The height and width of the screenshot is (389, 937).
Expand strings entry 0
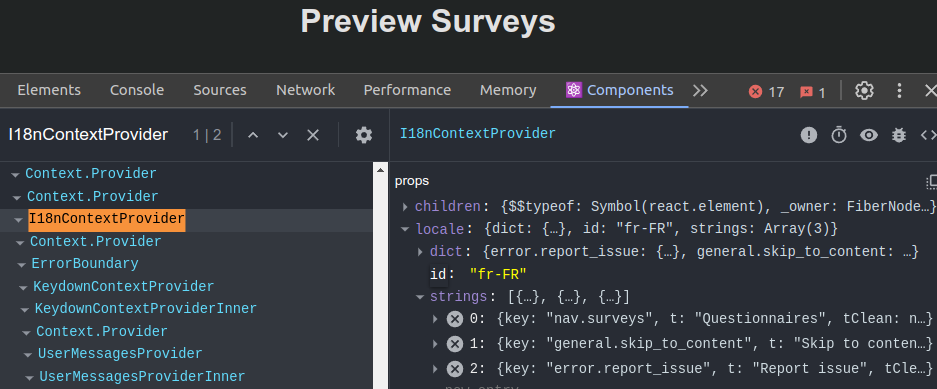coord(435,320)
